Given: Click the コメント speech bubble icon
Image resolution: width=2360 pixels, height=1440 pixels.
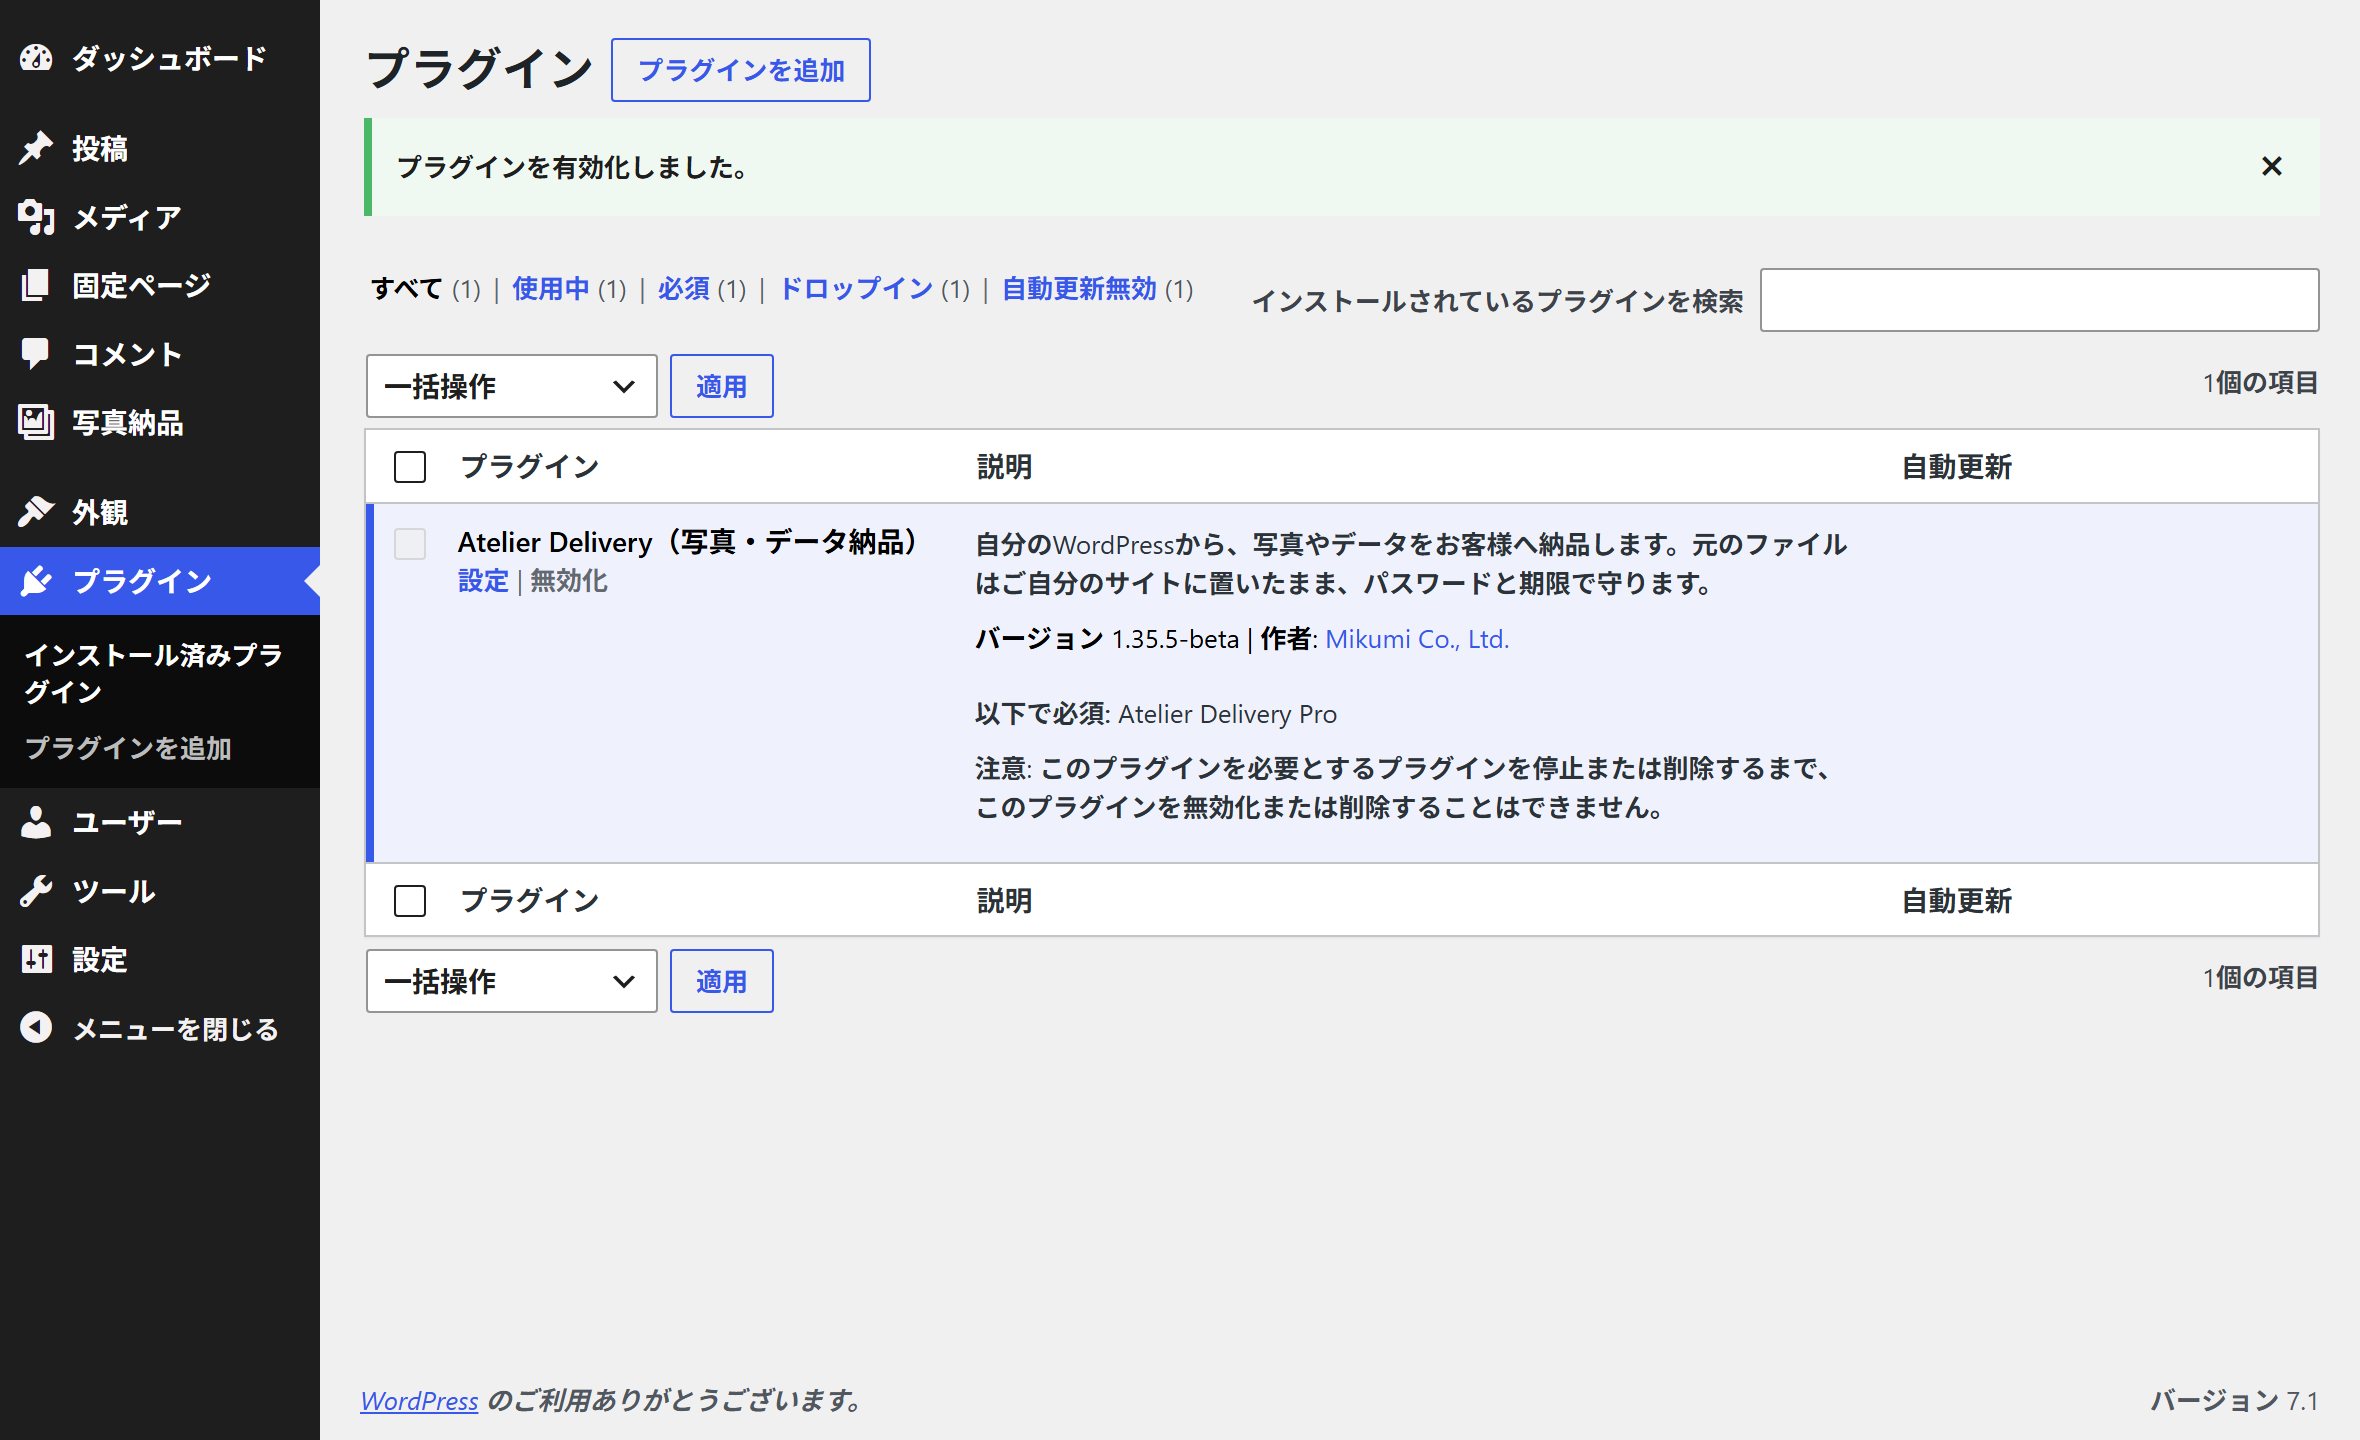Looking at the screenshot, I should click(36, 354).
